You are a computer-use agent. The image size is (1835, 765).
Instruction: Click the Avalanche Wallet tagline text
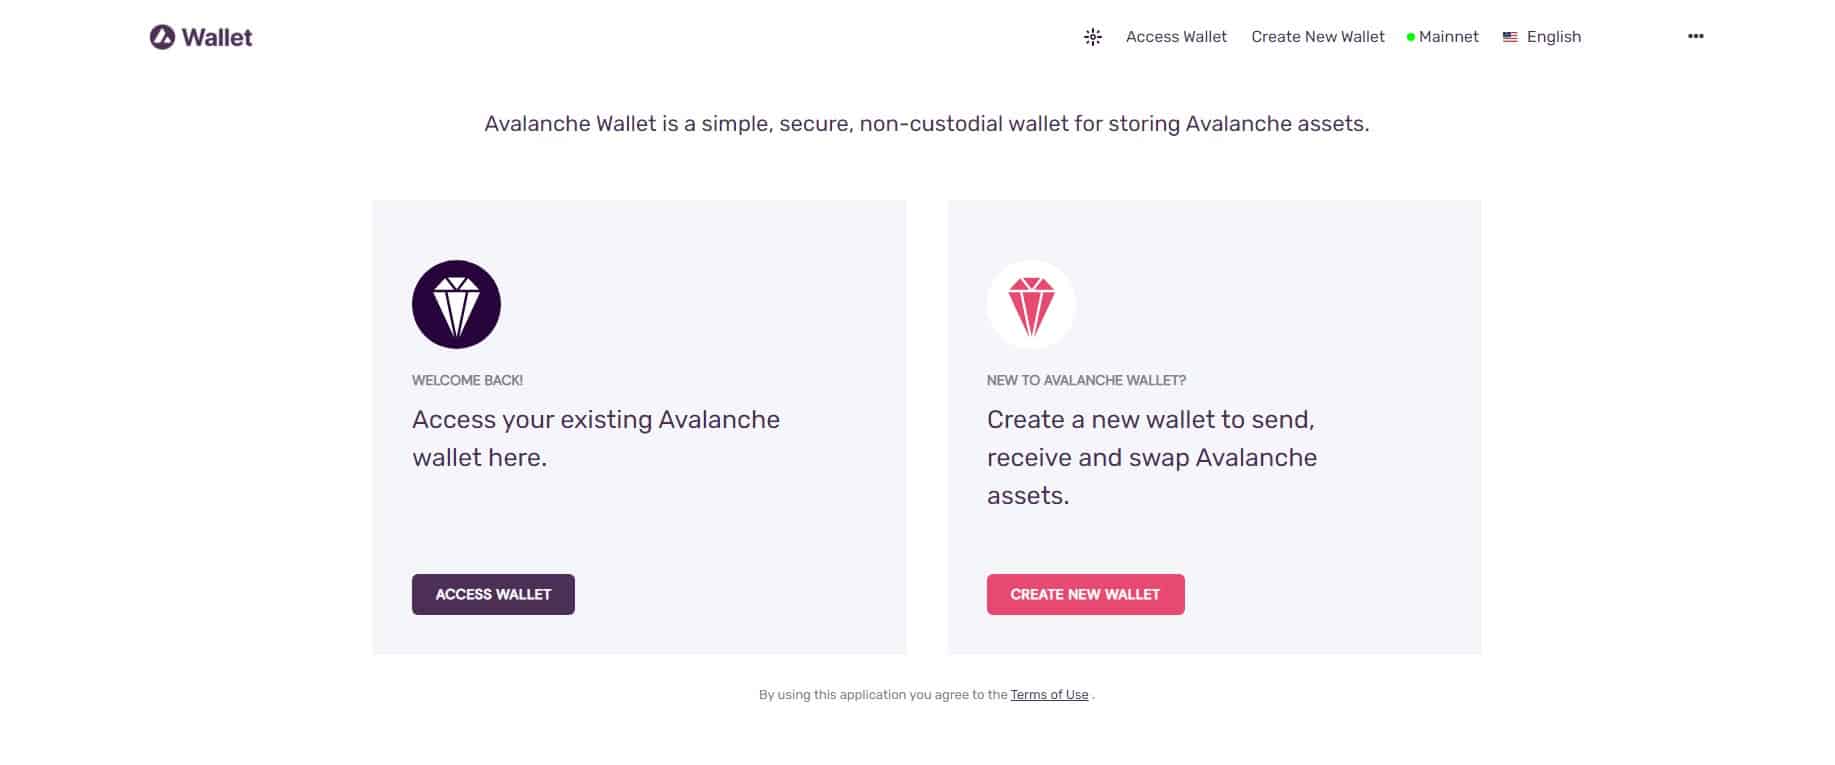tap(926, 124)
